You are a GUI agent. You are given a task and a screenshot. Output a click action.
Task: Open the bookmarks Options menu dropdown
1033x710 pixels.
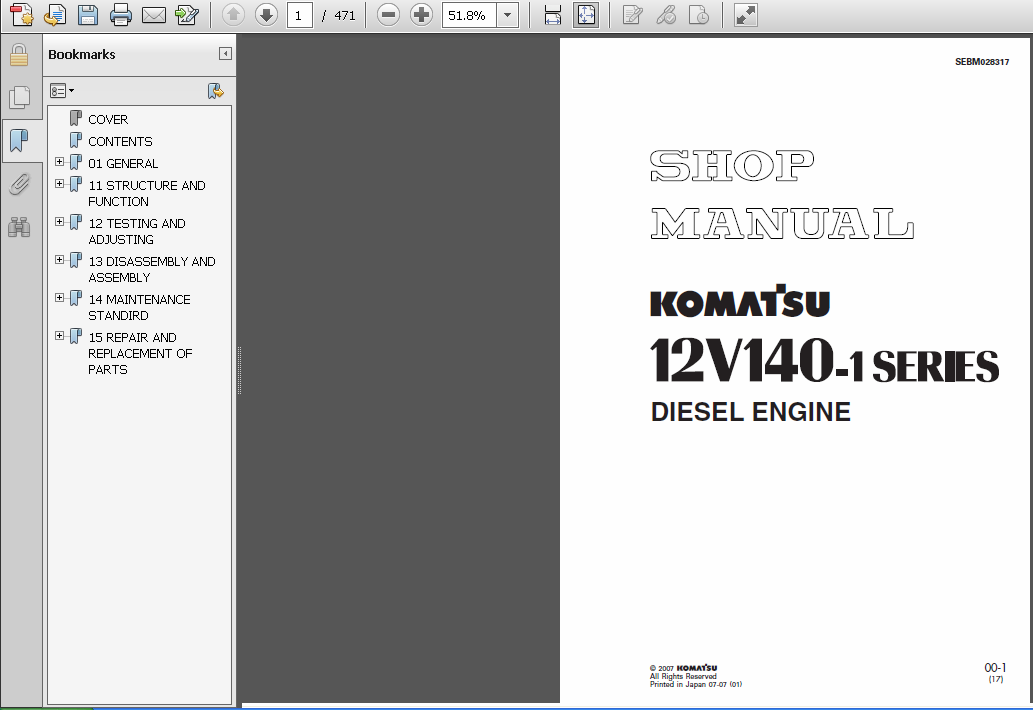tap(62, 91)
